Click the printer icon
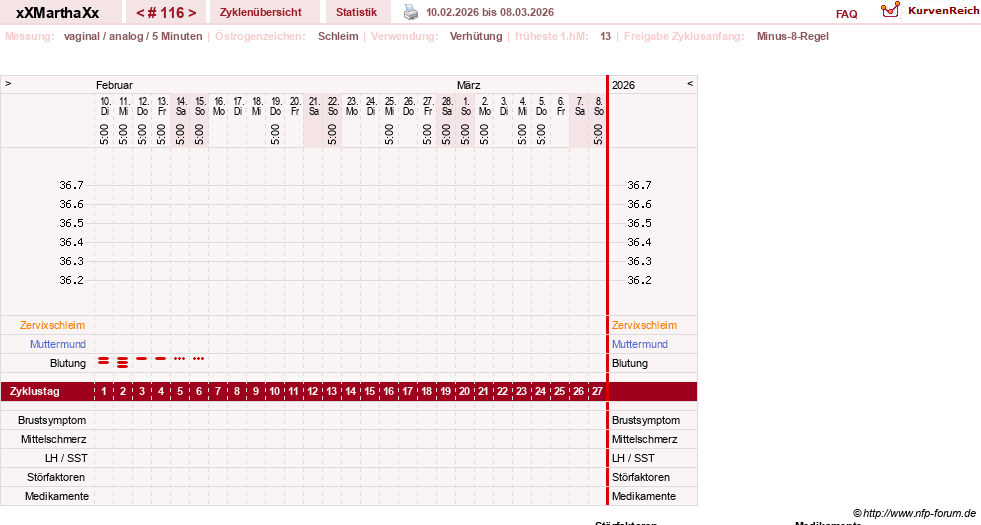Screen dimensions: 981x525 click(x=410, y=12)
